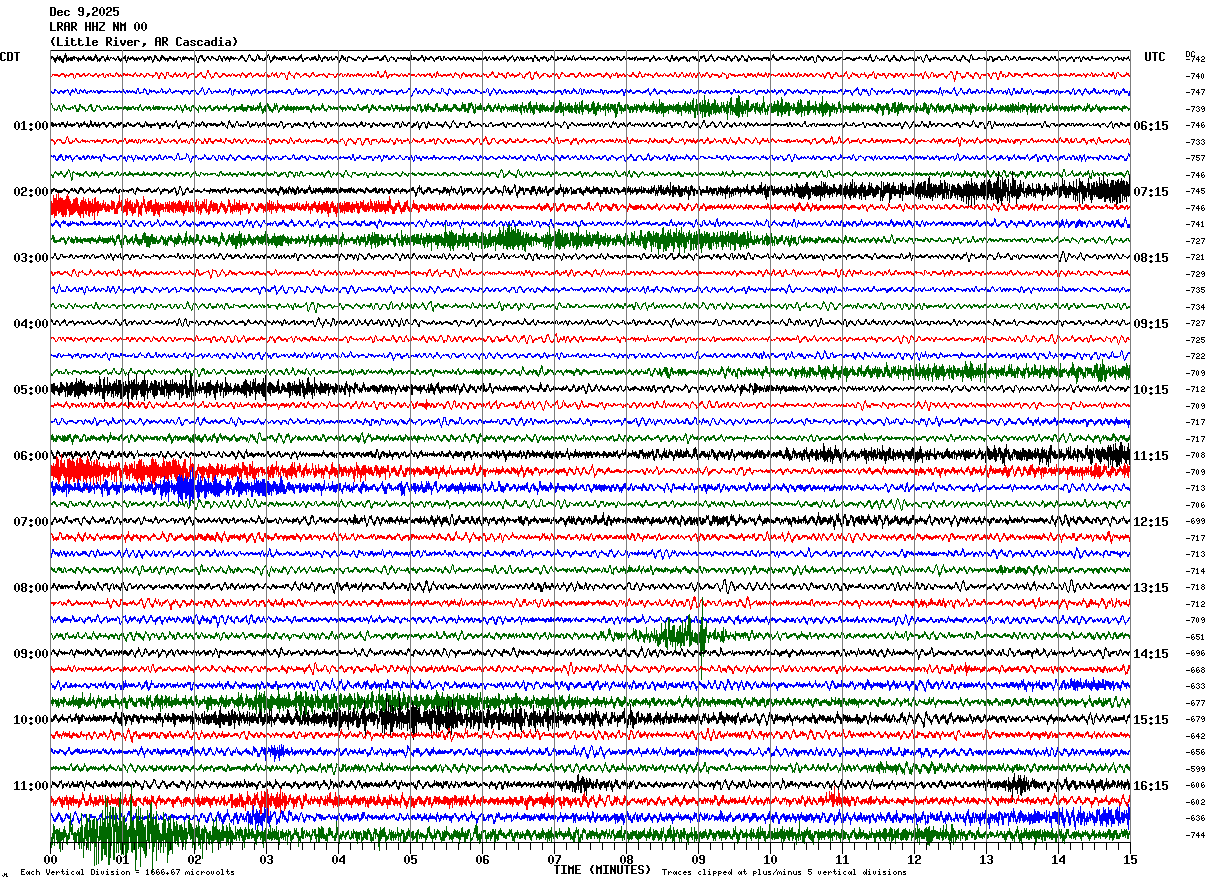Click the DC offset value "-741"
The width and height of the screenshot is (1210, 886).
coord(1195,224)
